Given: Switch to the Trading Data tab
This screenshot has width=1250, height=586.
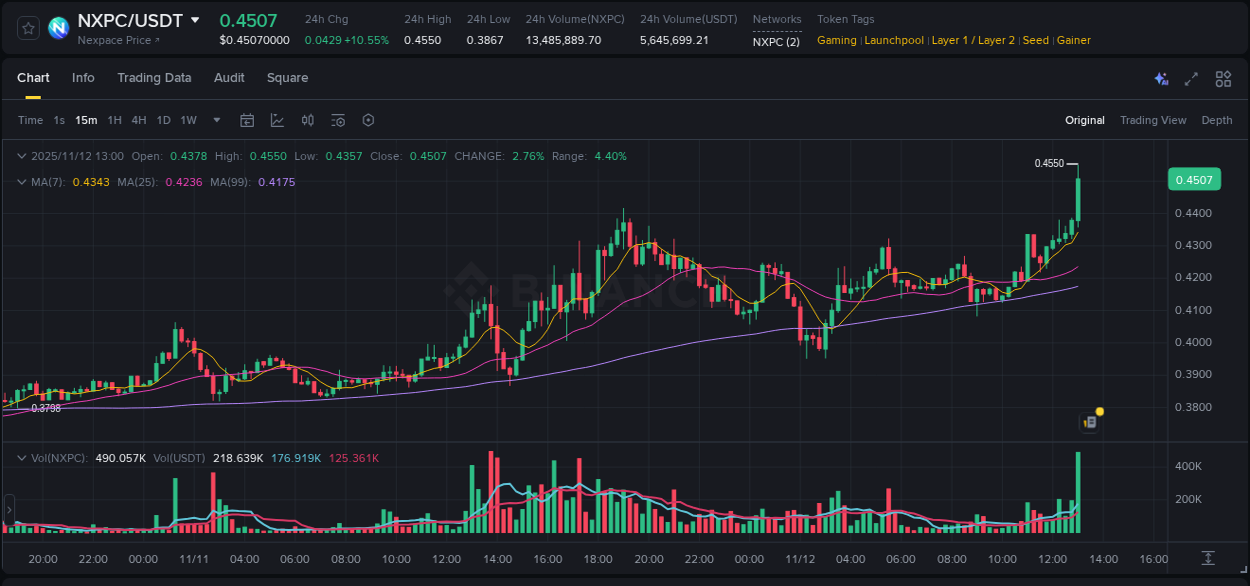Looking at the screenshot, I should pos(154,78).
